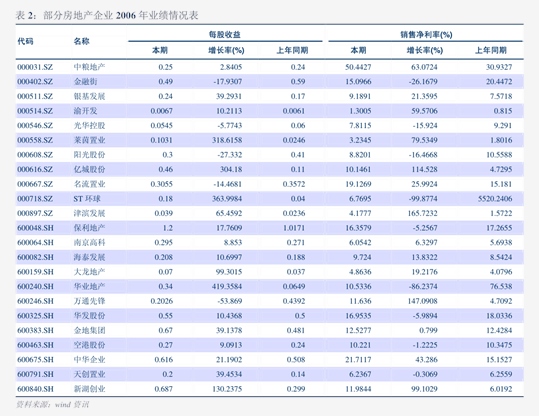Click stock code 000031.SZ
Image resolution: width=539 pixels, height=416 pixels.
pos(35,67)
